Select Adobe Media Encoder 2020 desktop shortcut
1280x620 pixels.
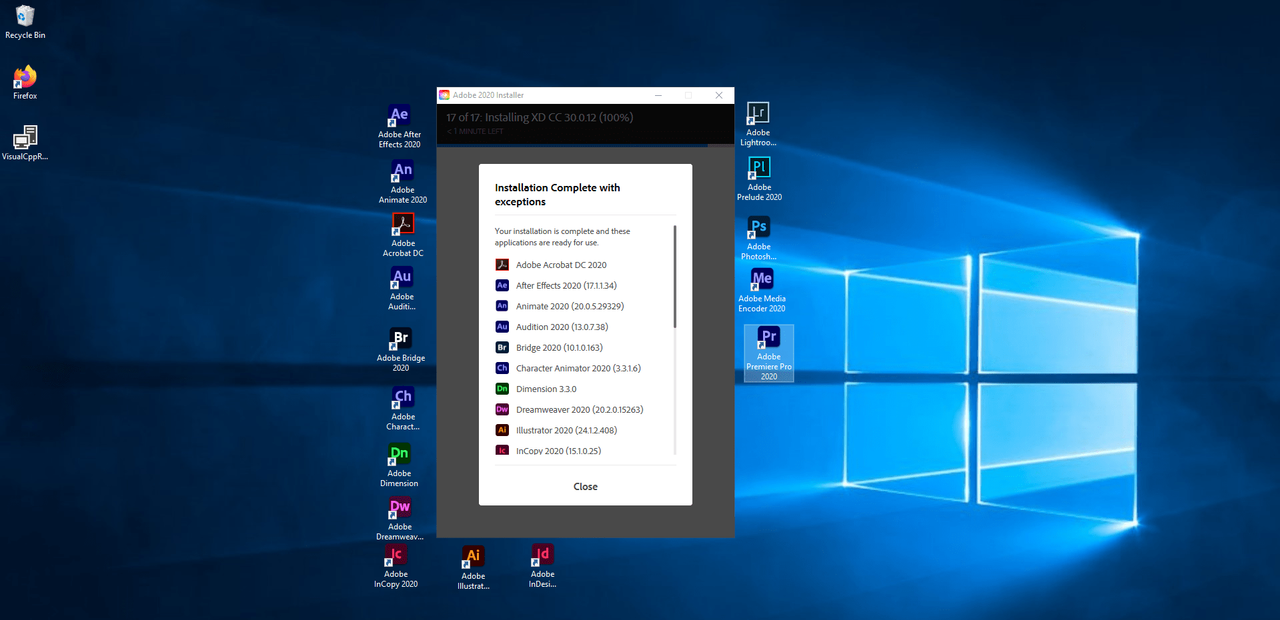pyautogui.click(x=762, y=291)
